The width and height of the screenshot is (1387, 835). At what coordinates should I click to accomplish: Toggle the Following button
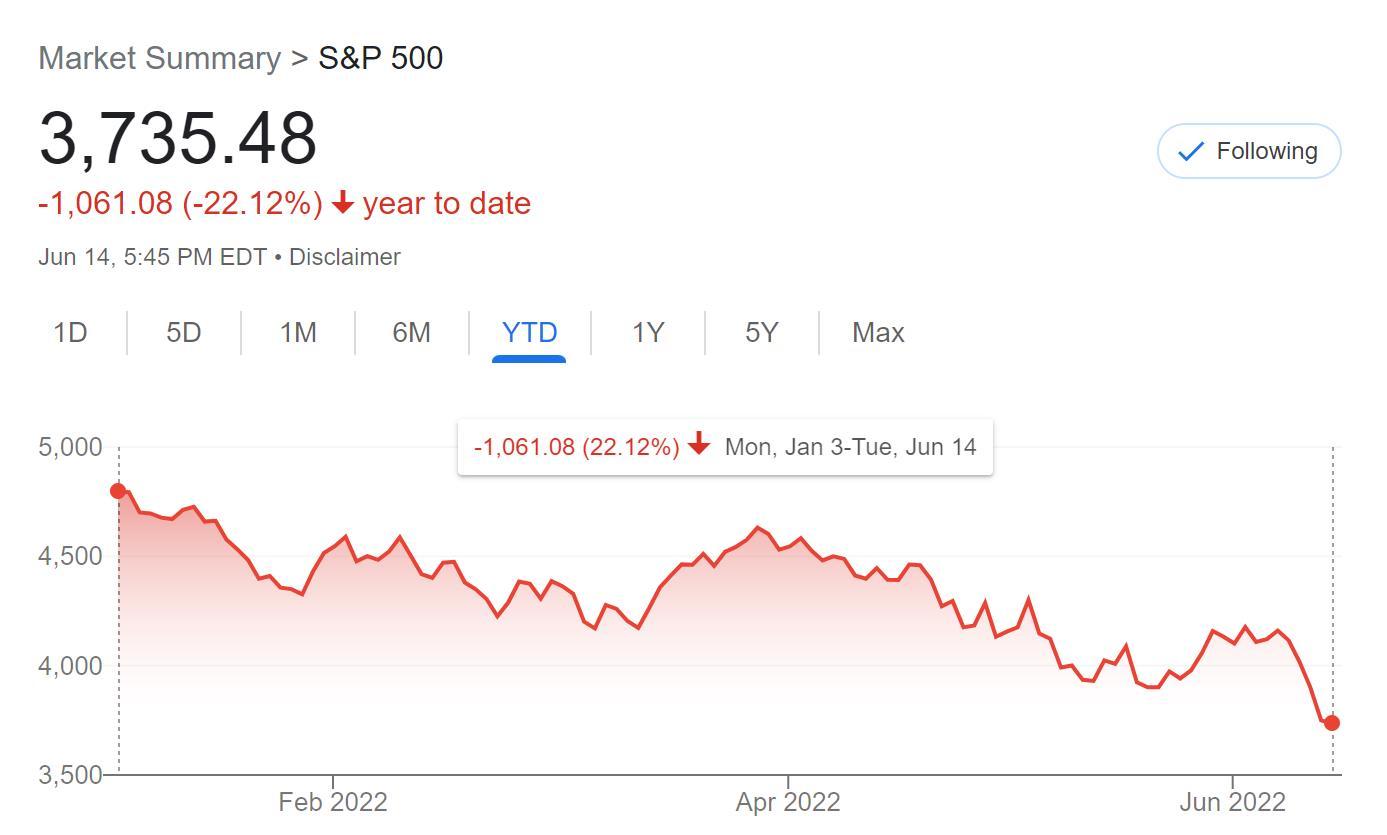pyautogui.click(x=1248, y=151)
